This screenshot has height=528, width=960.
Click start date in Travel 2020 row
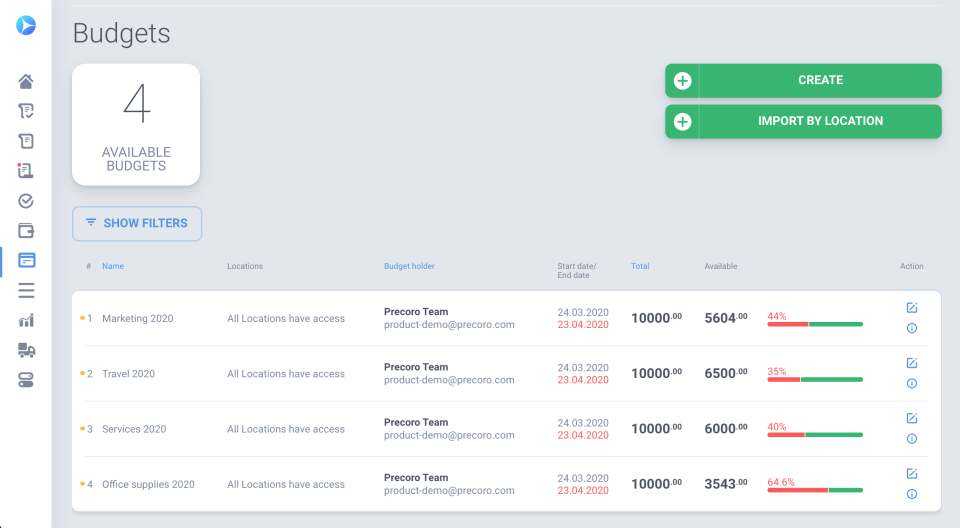[x=583, y=367]
